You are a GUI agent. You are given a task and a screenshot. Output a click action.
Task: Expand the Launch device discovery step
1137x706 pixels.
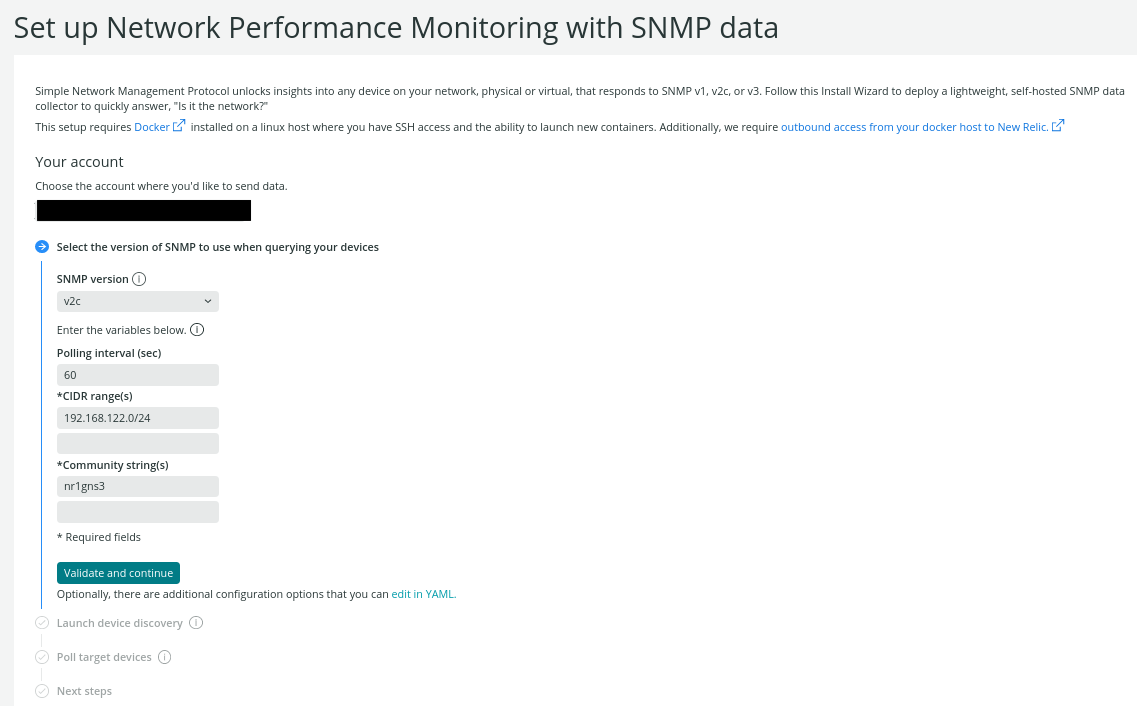pos(120,622)
